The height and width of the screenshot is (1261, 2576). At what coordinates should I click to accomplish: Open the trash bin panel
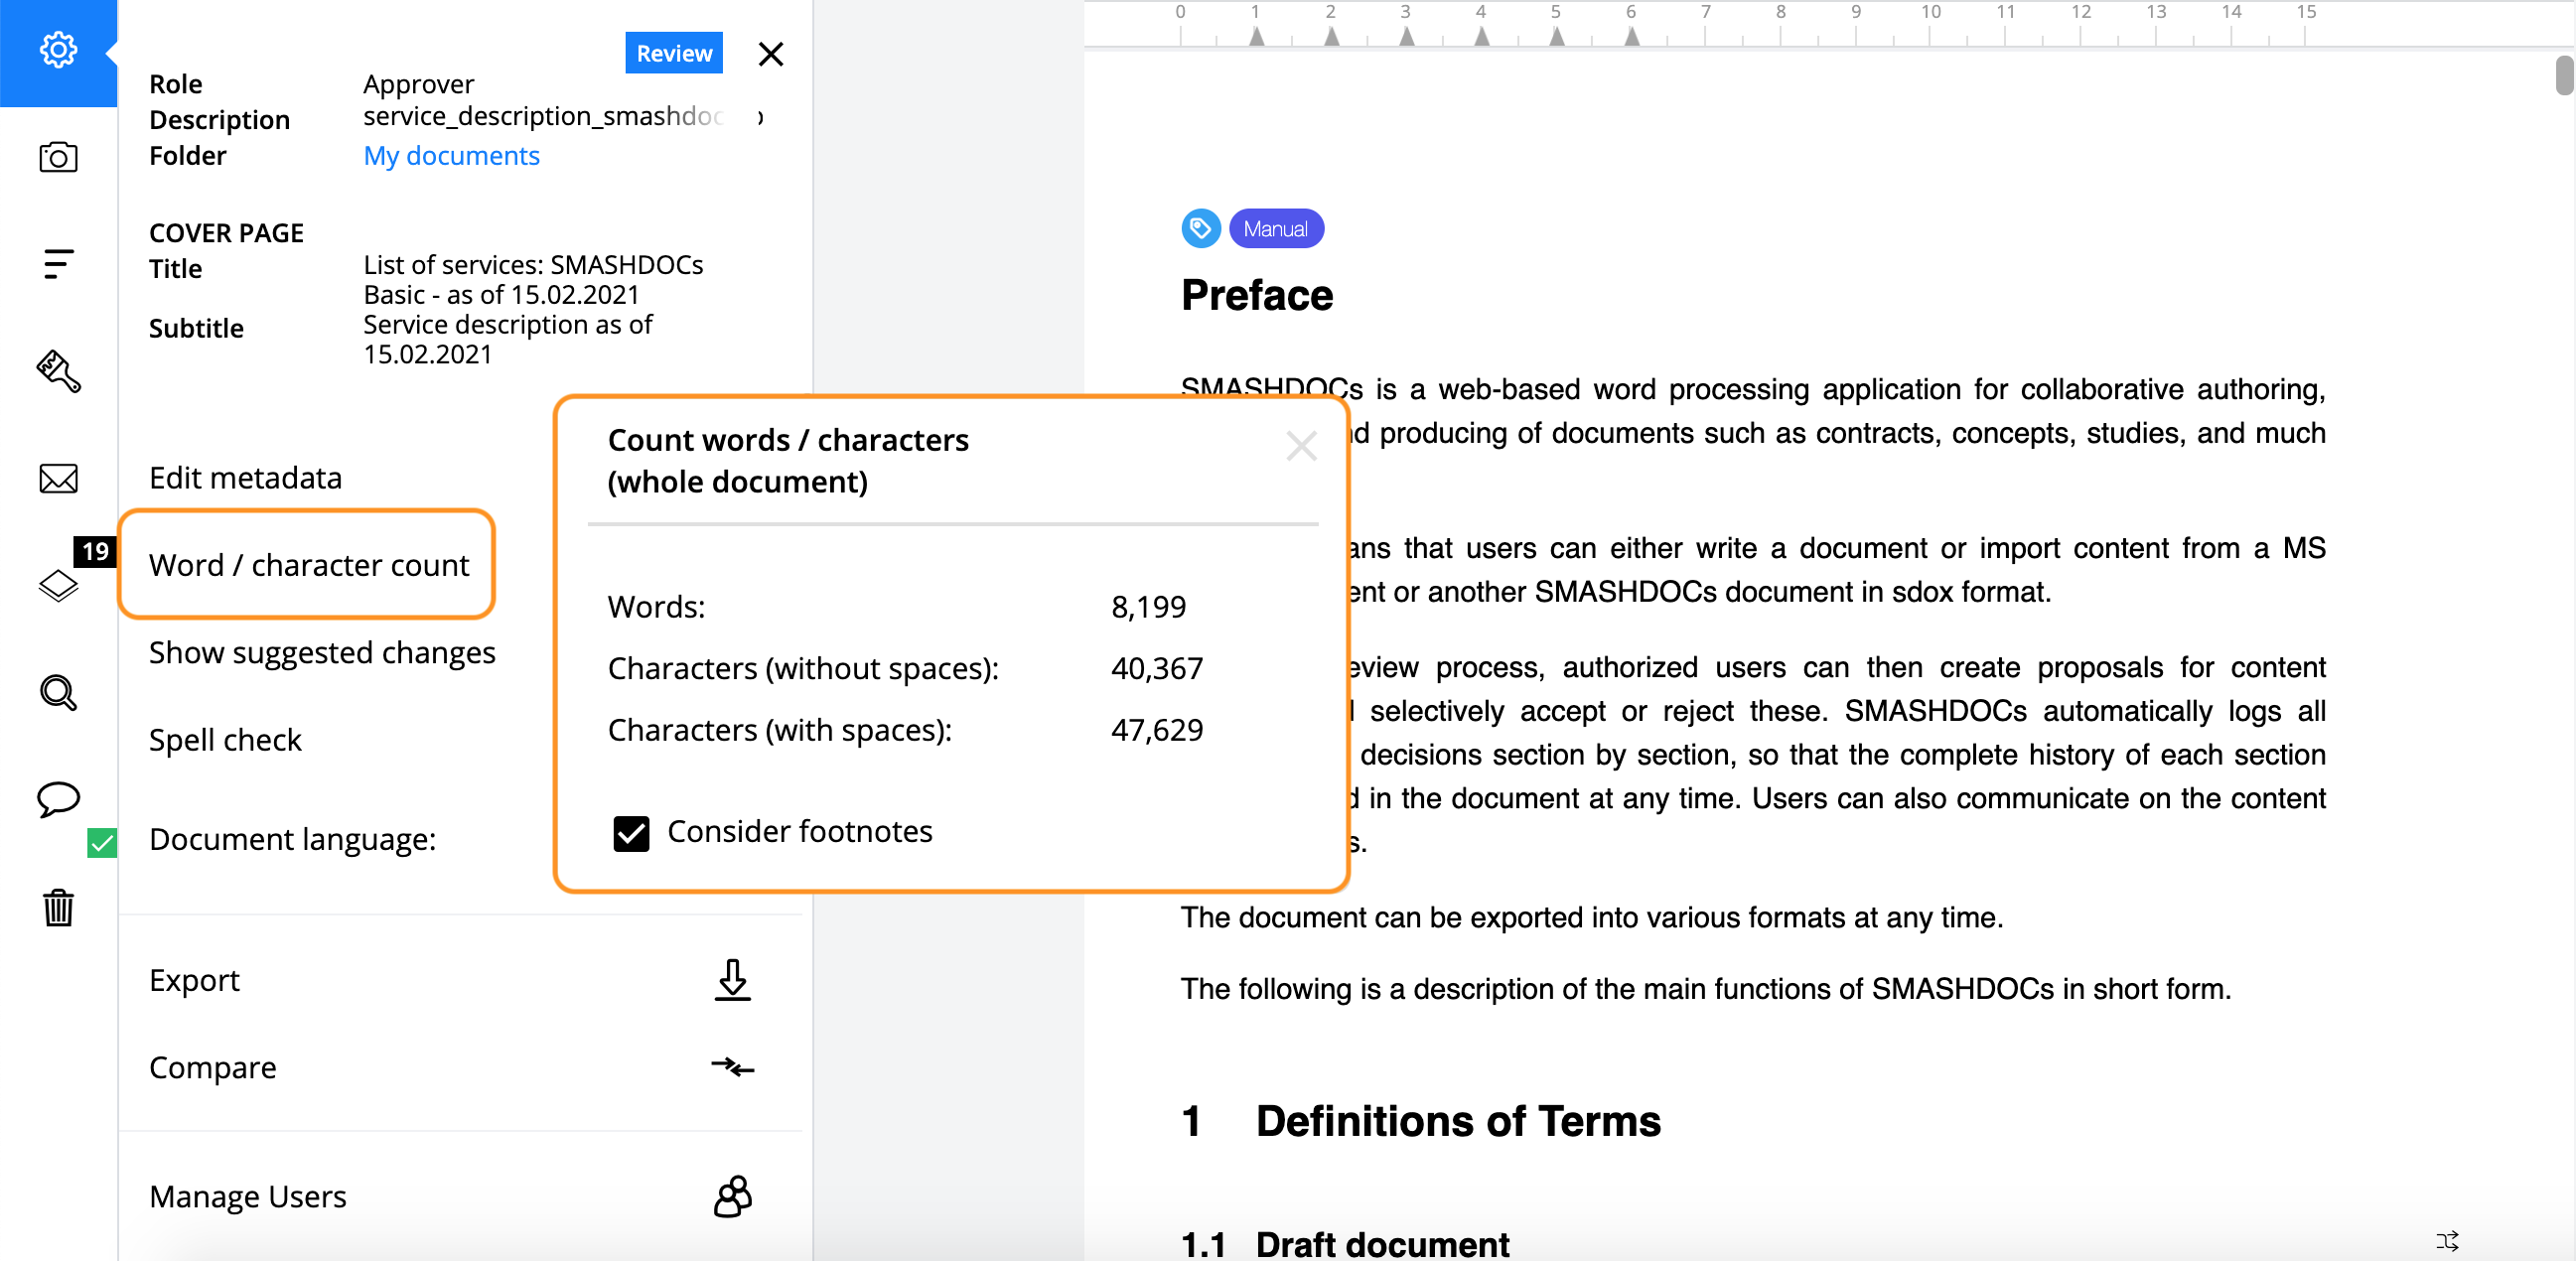(x=58, y=907)
